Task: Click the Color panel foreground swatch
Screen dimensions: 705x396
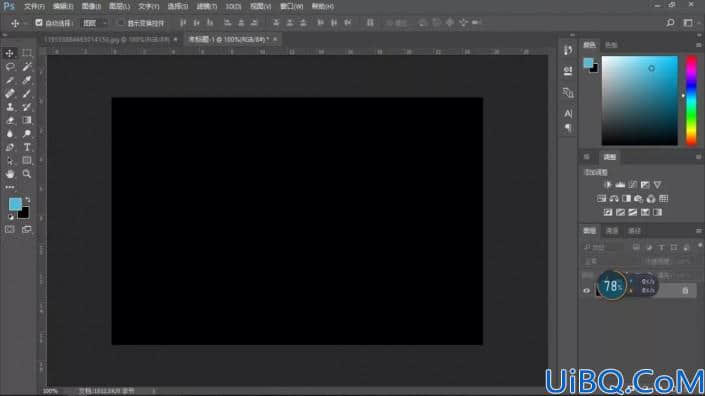Action: (x=588, y=63)
